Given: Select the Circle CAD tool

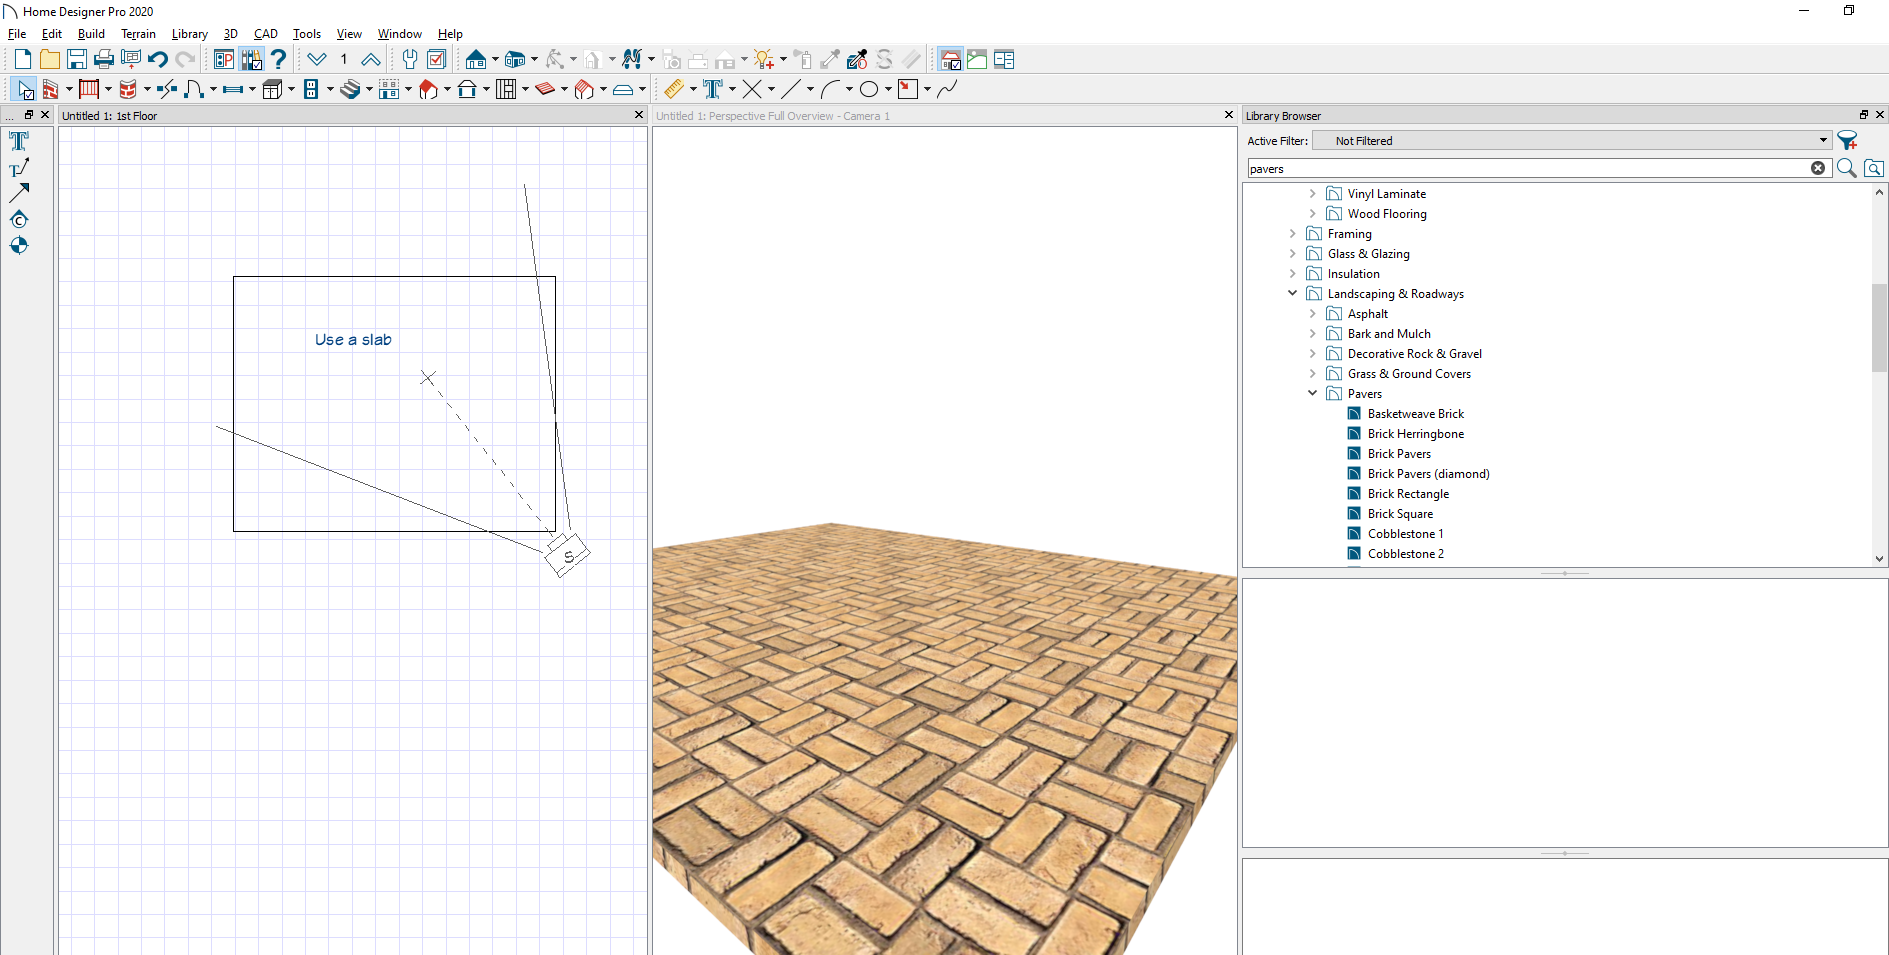Looking at the screenshot, I should coord(869,90).
